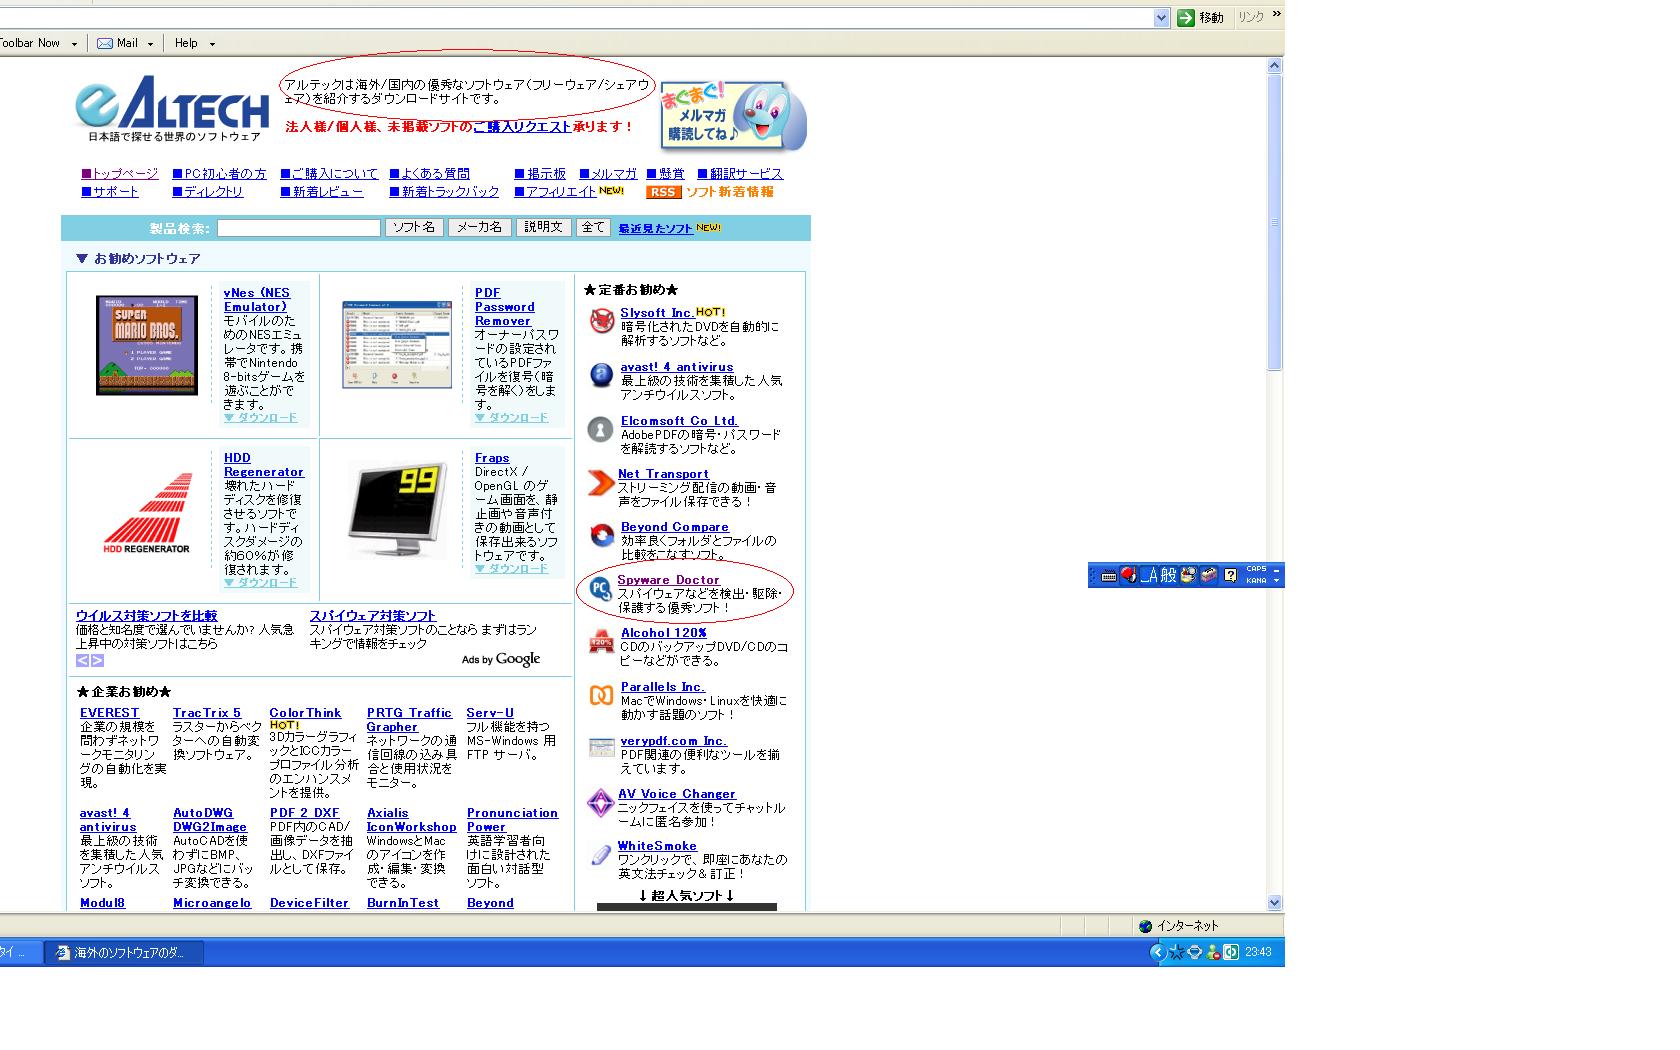The height and width of the screenshot is (1050, 1680).
Task: Open the Slysoft Inc. red fox icon
Action: pyautogui.click(x=601, y=321)
